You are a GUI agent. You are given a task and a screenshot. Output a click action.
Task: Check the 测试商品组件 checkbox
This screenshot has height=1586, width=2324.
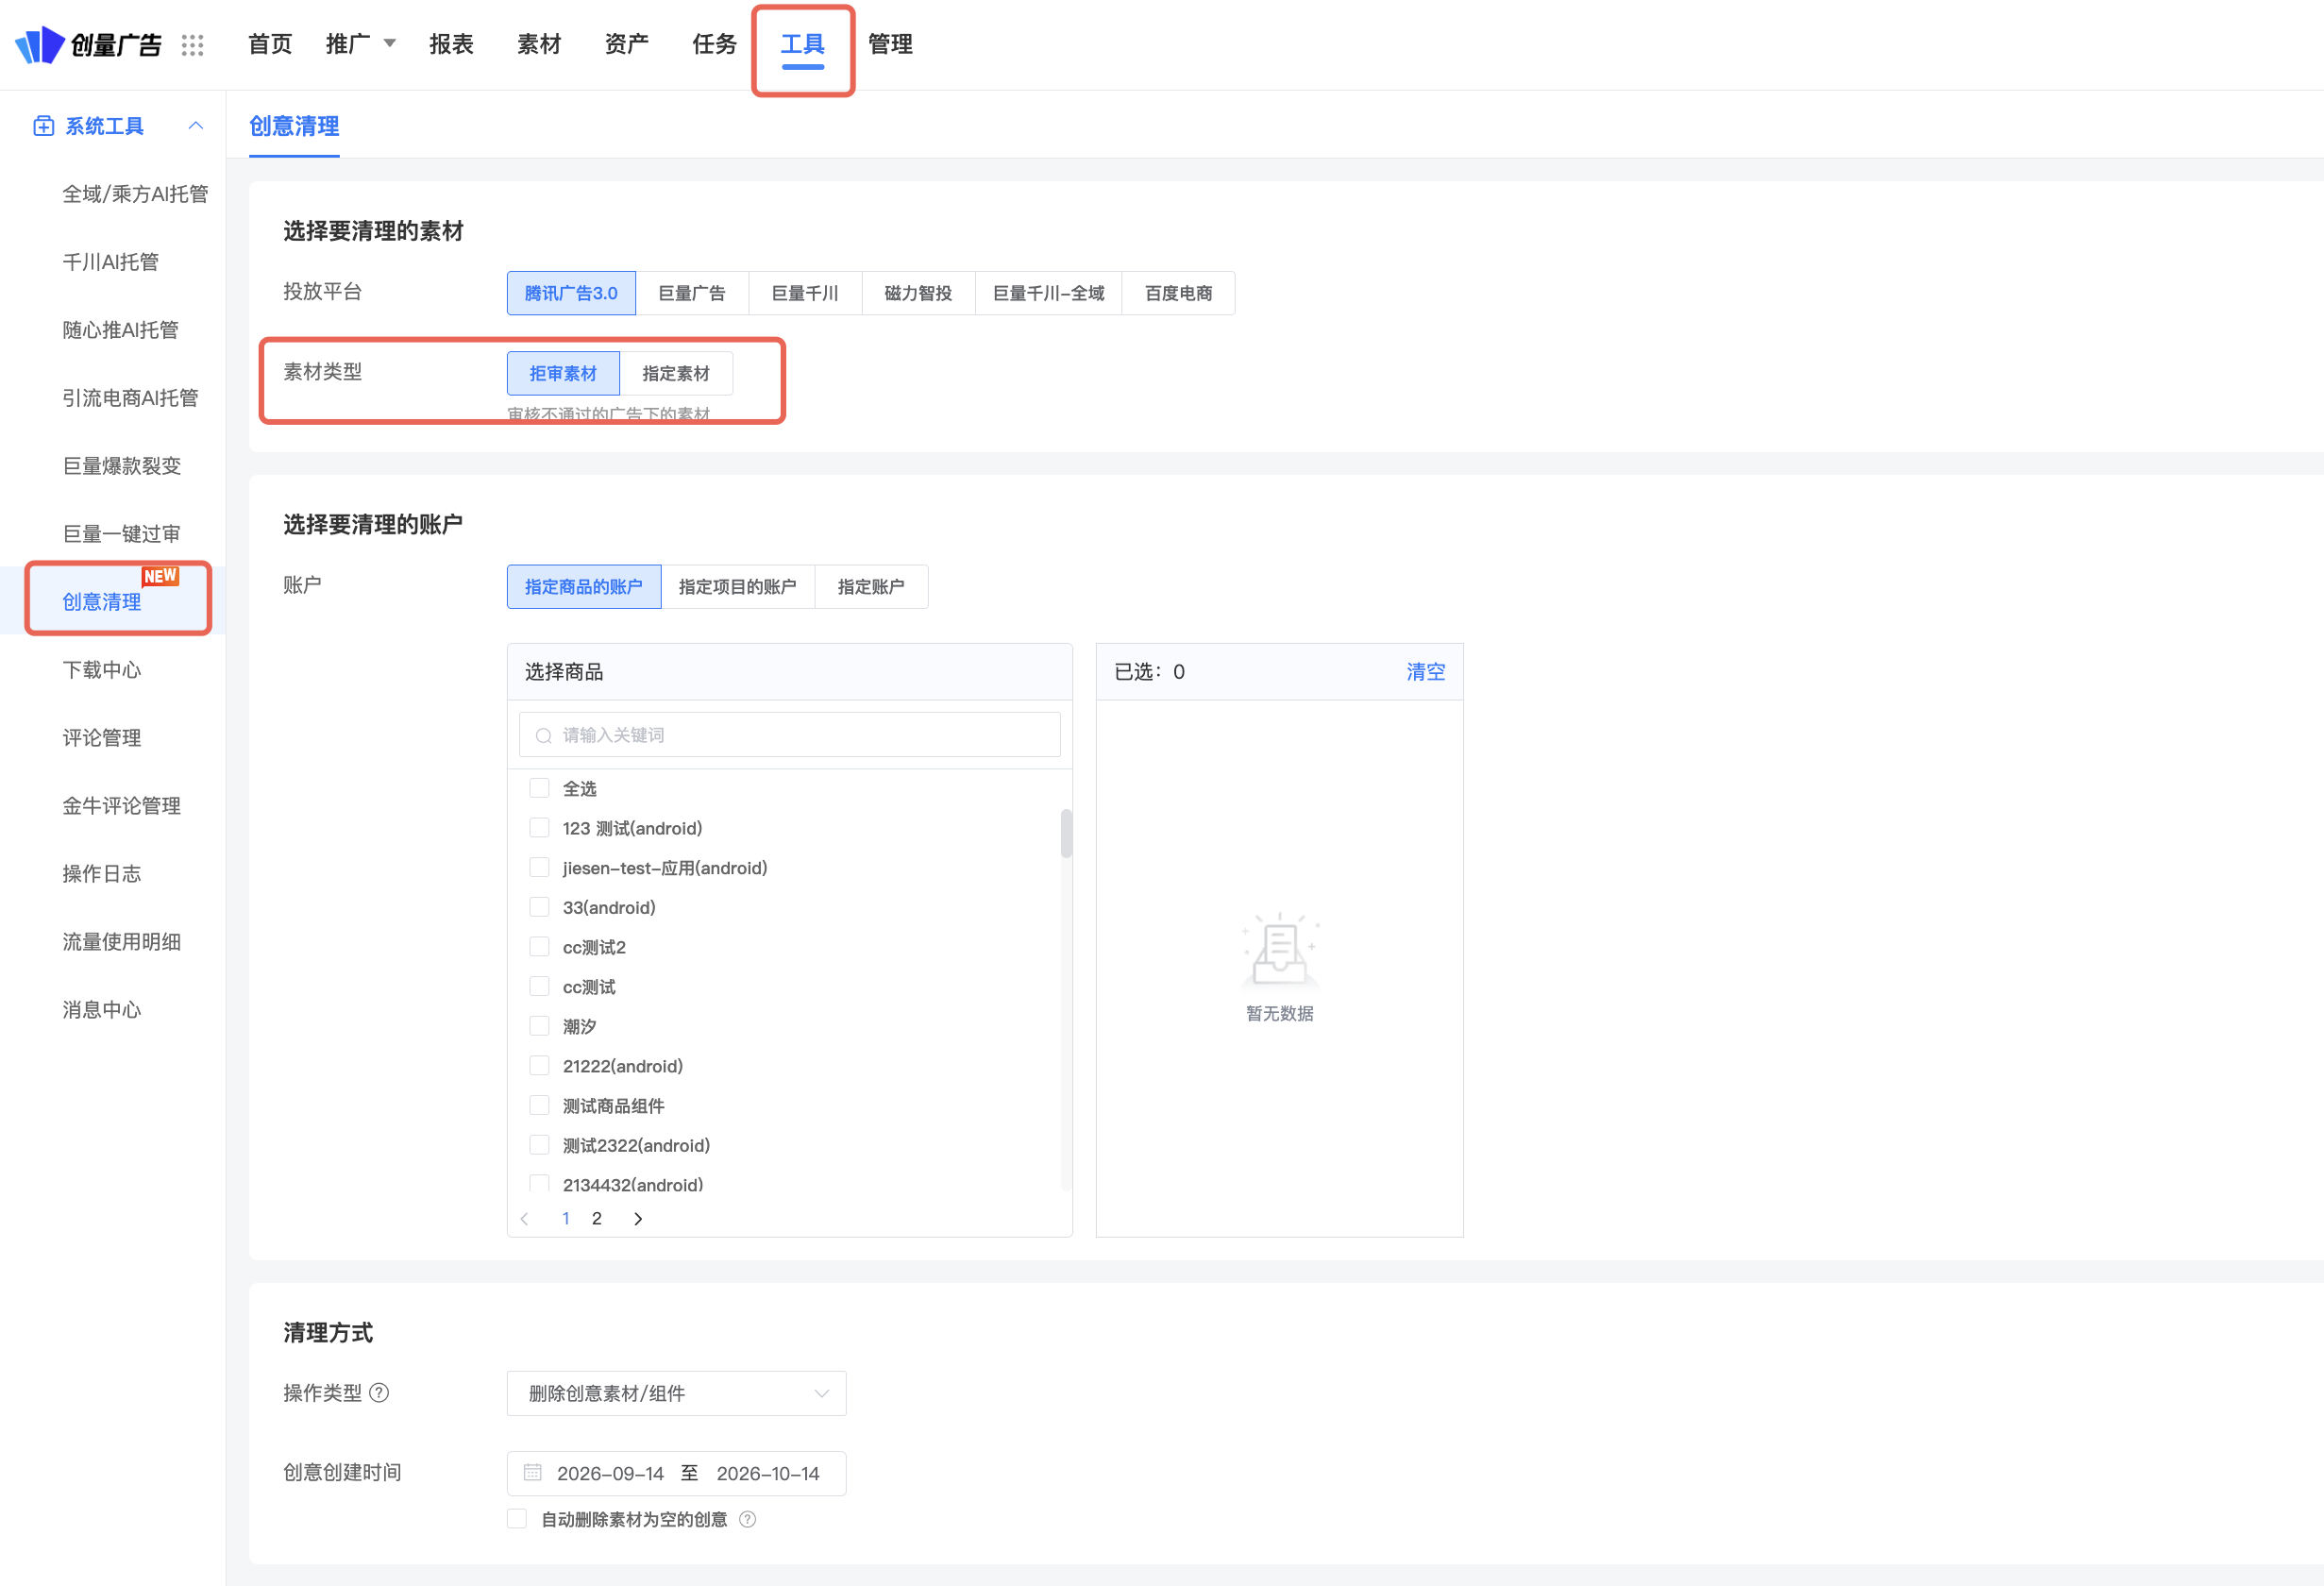(539, 1106)
